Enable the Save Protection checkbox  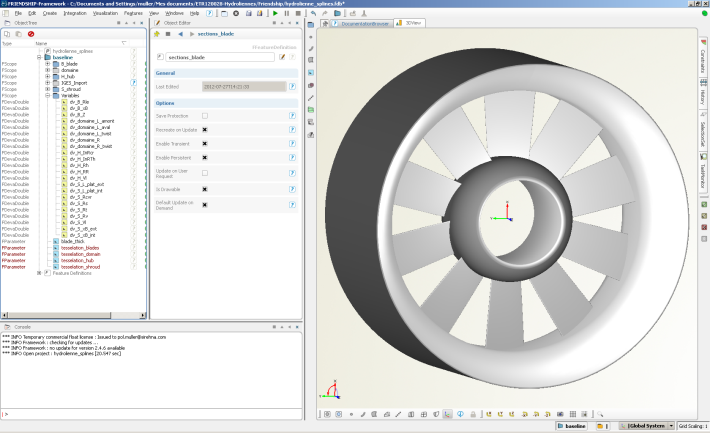click(x=204, y=116)
